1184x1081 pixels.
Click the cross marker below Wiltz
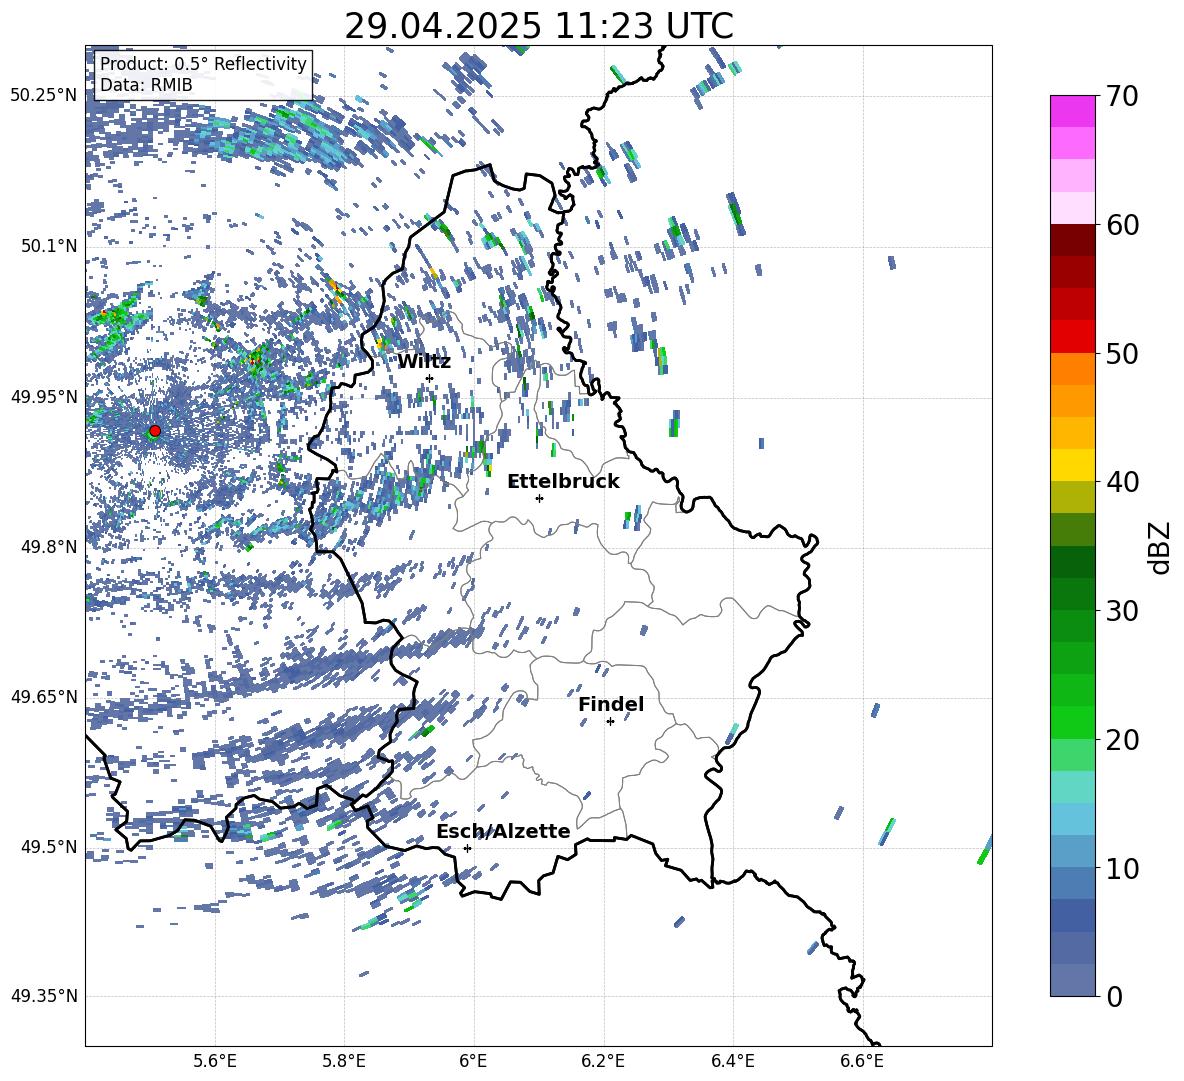(x=429, y=378)
